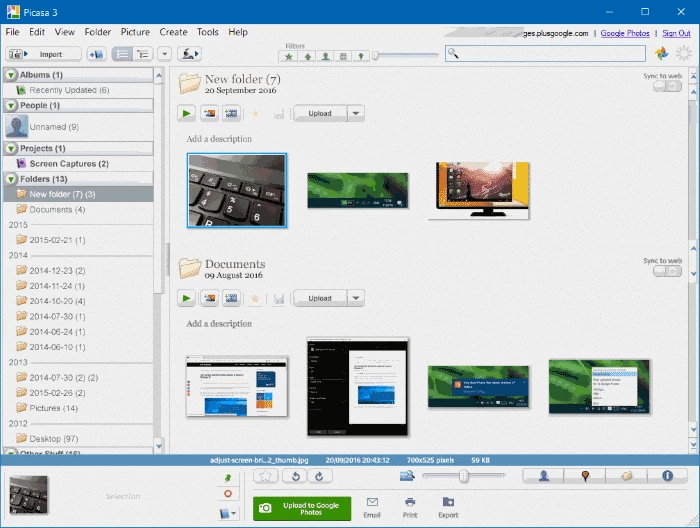Create photo collage for New folder
Screen dimensions: 700x528
(209, 113)
